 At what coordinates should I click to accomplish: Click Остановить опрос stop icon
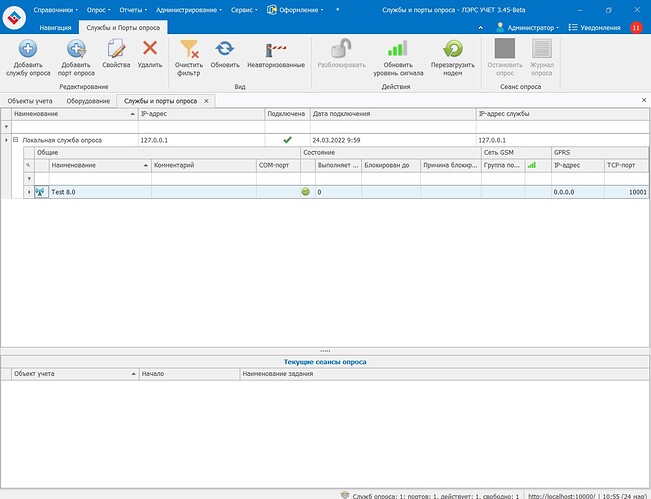(x=504, y=48)
